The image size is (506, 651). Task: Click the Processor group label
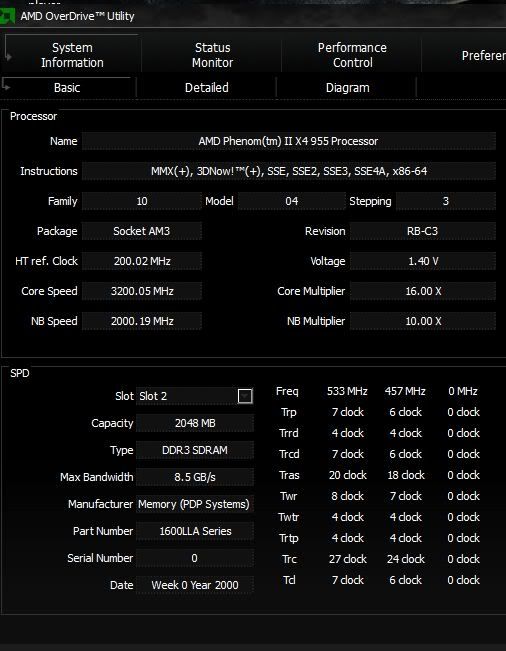click(33, 116)
